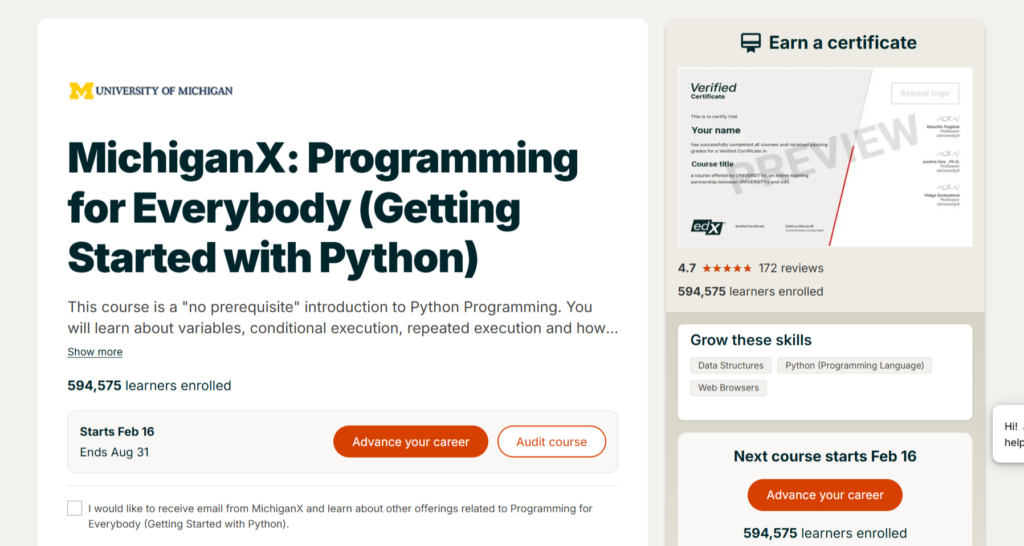Viewport: 1024px width, 546px height.
Task: Click the certificate icon beside Earn a certificate
Action: coord(750,43)
